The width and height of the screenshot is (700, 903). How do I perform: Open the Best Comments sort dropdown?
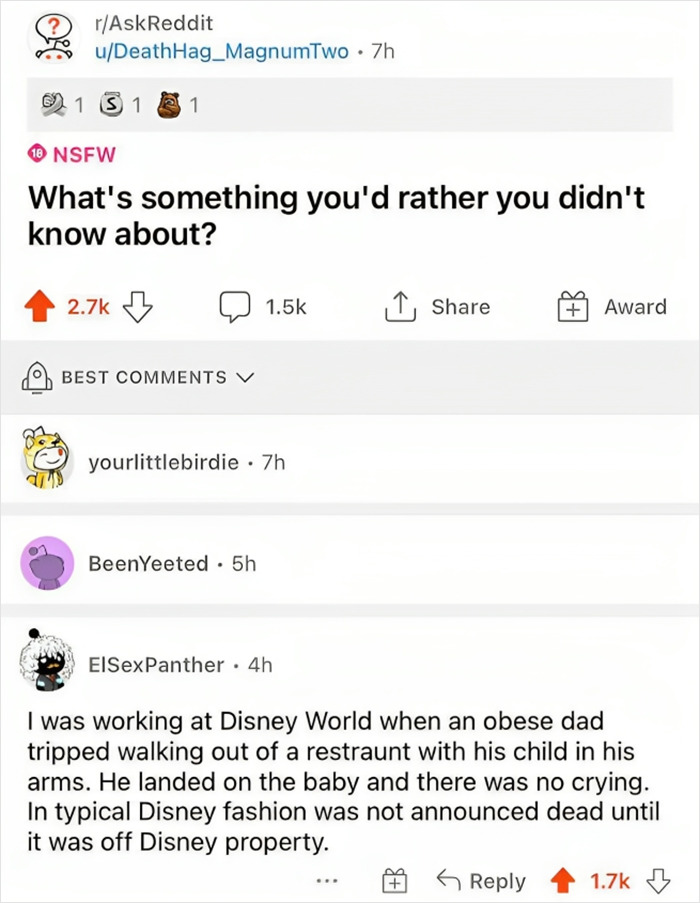tap(140, 377)
